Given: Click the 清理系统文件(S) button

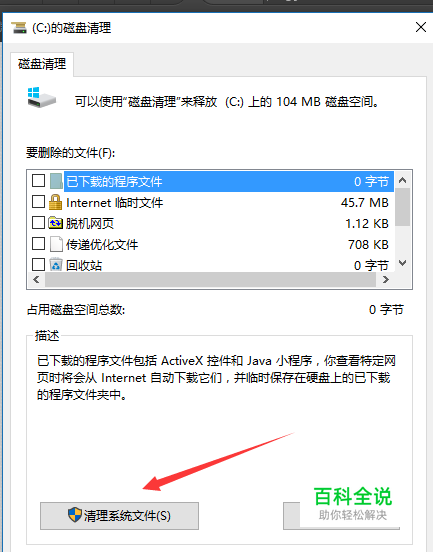Looking at the screenshot, I should click(119, 516).
